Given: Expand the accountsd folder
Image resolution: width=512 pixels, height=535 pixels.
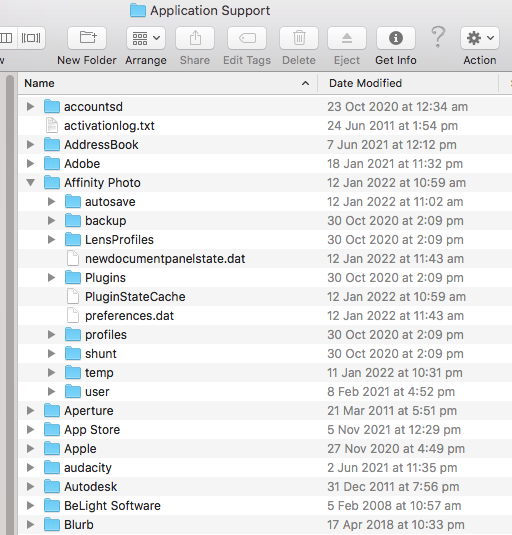Looking at the screenshot, I should click(30, 106).
